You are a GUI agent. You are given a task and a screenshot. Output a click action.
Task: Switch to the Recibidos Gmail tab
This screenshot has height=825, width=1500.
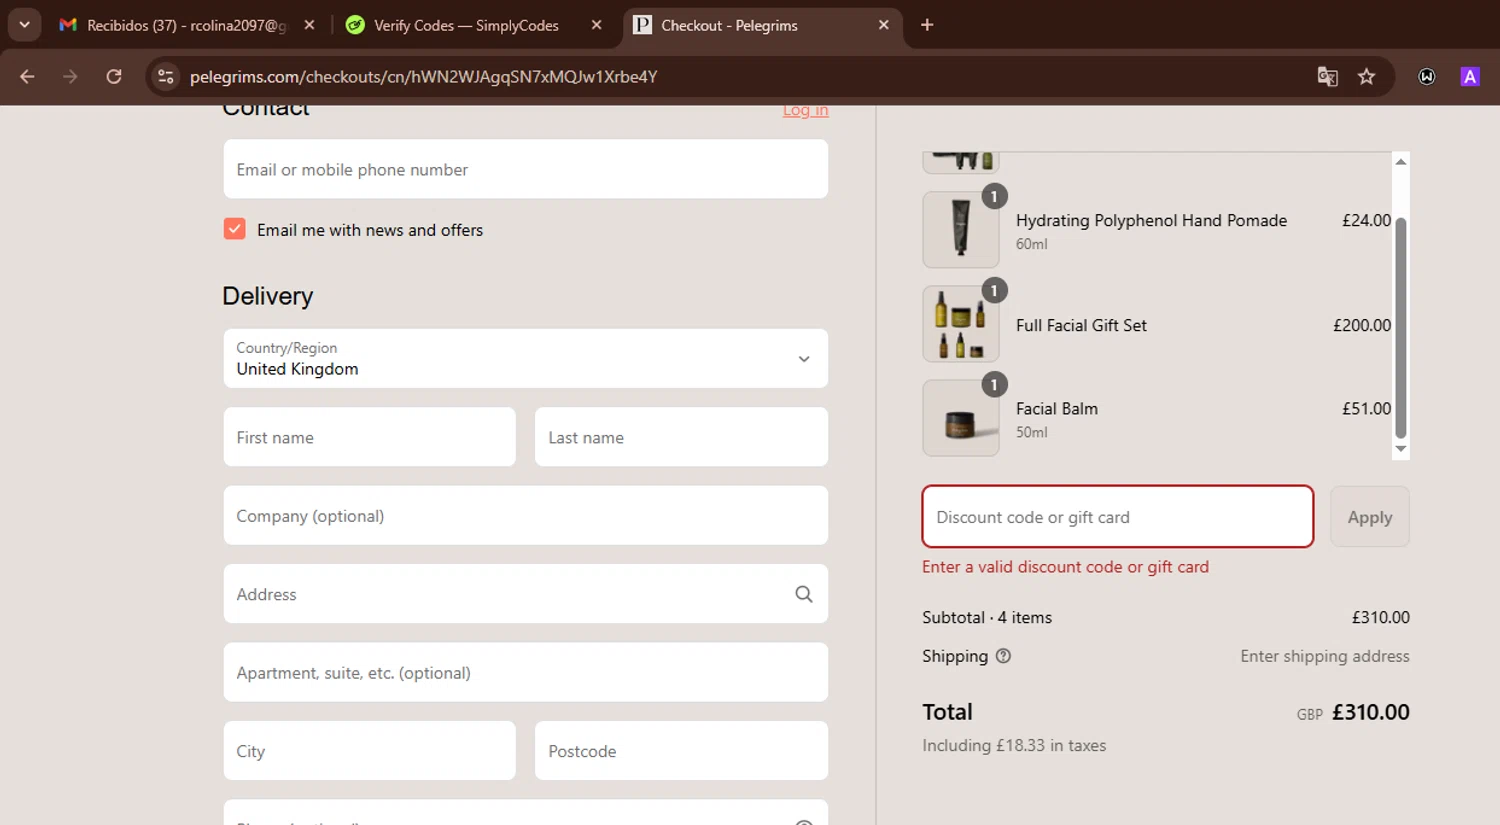pyautogui.click(x=186, y=25)
